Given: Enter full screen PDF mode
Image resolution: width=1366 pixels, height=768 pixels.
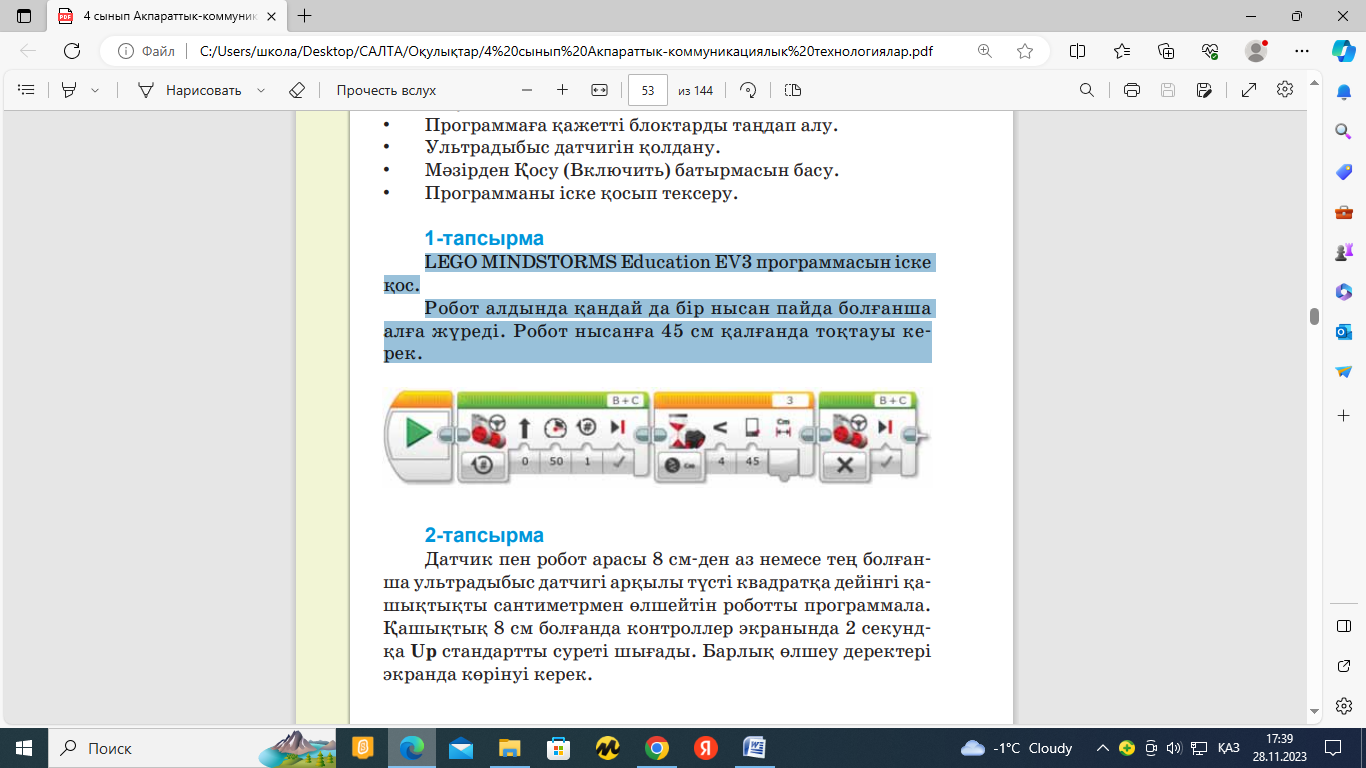Looking at the screenshot, I should click(x=1249, y=90).
